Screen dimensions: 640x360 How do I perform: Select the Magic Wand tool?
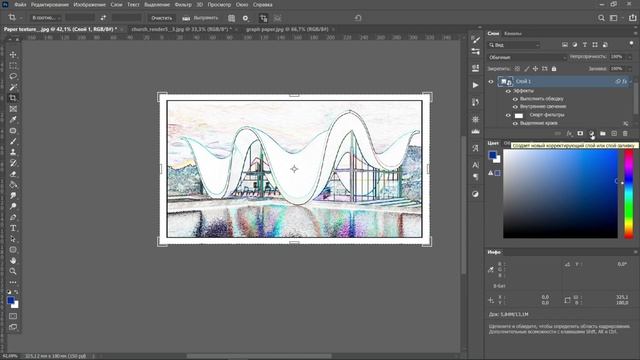click(x=13, y=87)
